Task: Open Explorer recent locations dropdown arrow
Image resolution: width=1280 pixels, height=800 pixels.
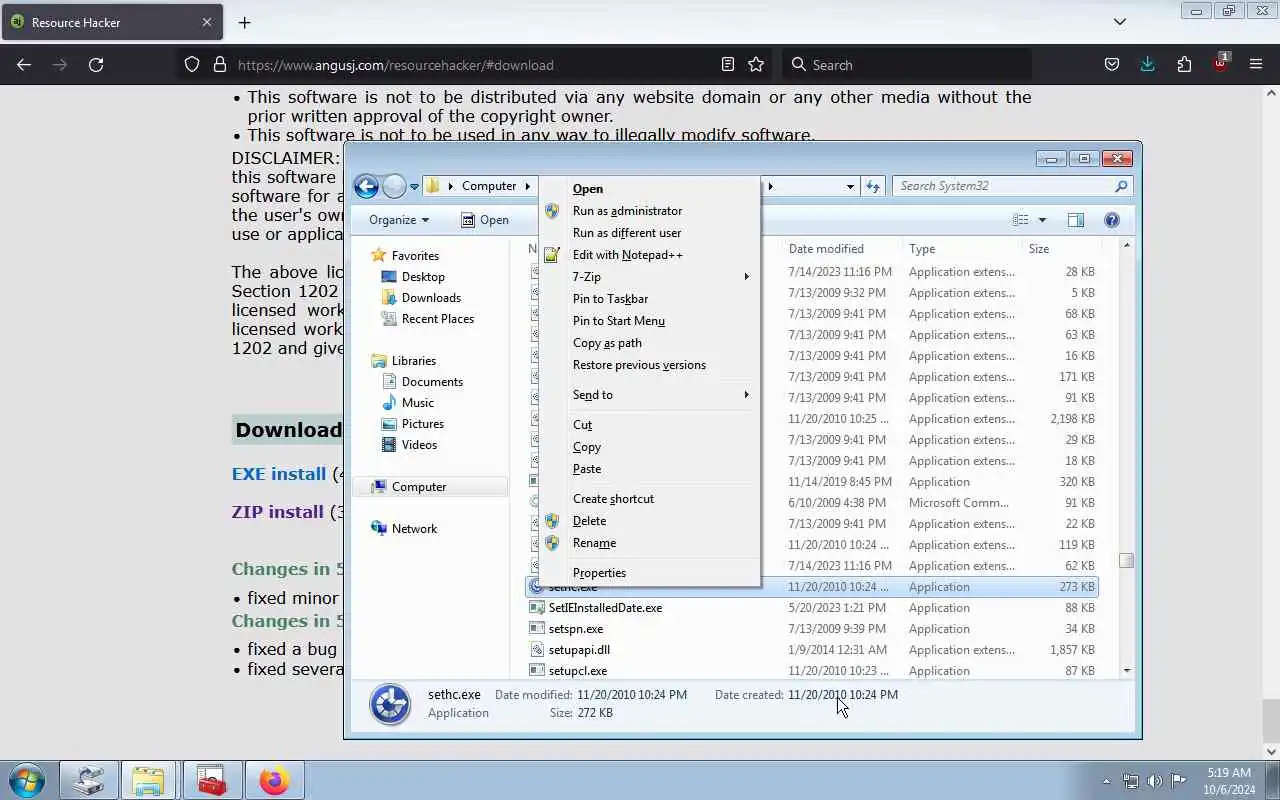Action: tap(414, 187)
